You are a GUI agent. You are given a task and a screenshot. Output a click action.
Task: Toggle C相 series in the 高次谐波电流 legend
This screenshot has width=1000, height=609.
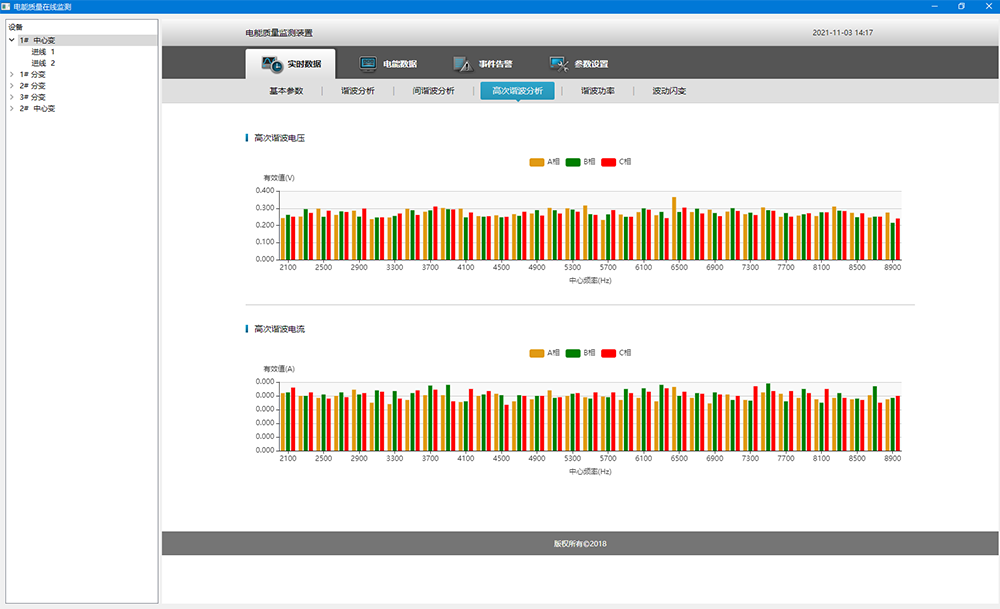pos(617,352)
